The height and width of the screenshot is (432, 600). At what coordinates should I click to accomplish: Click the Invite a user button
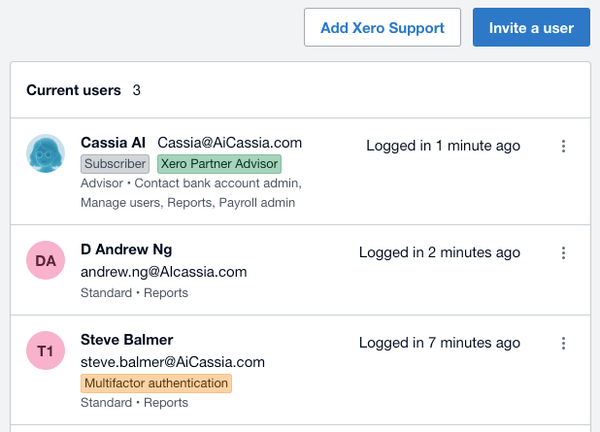click(x=531, y=28)
